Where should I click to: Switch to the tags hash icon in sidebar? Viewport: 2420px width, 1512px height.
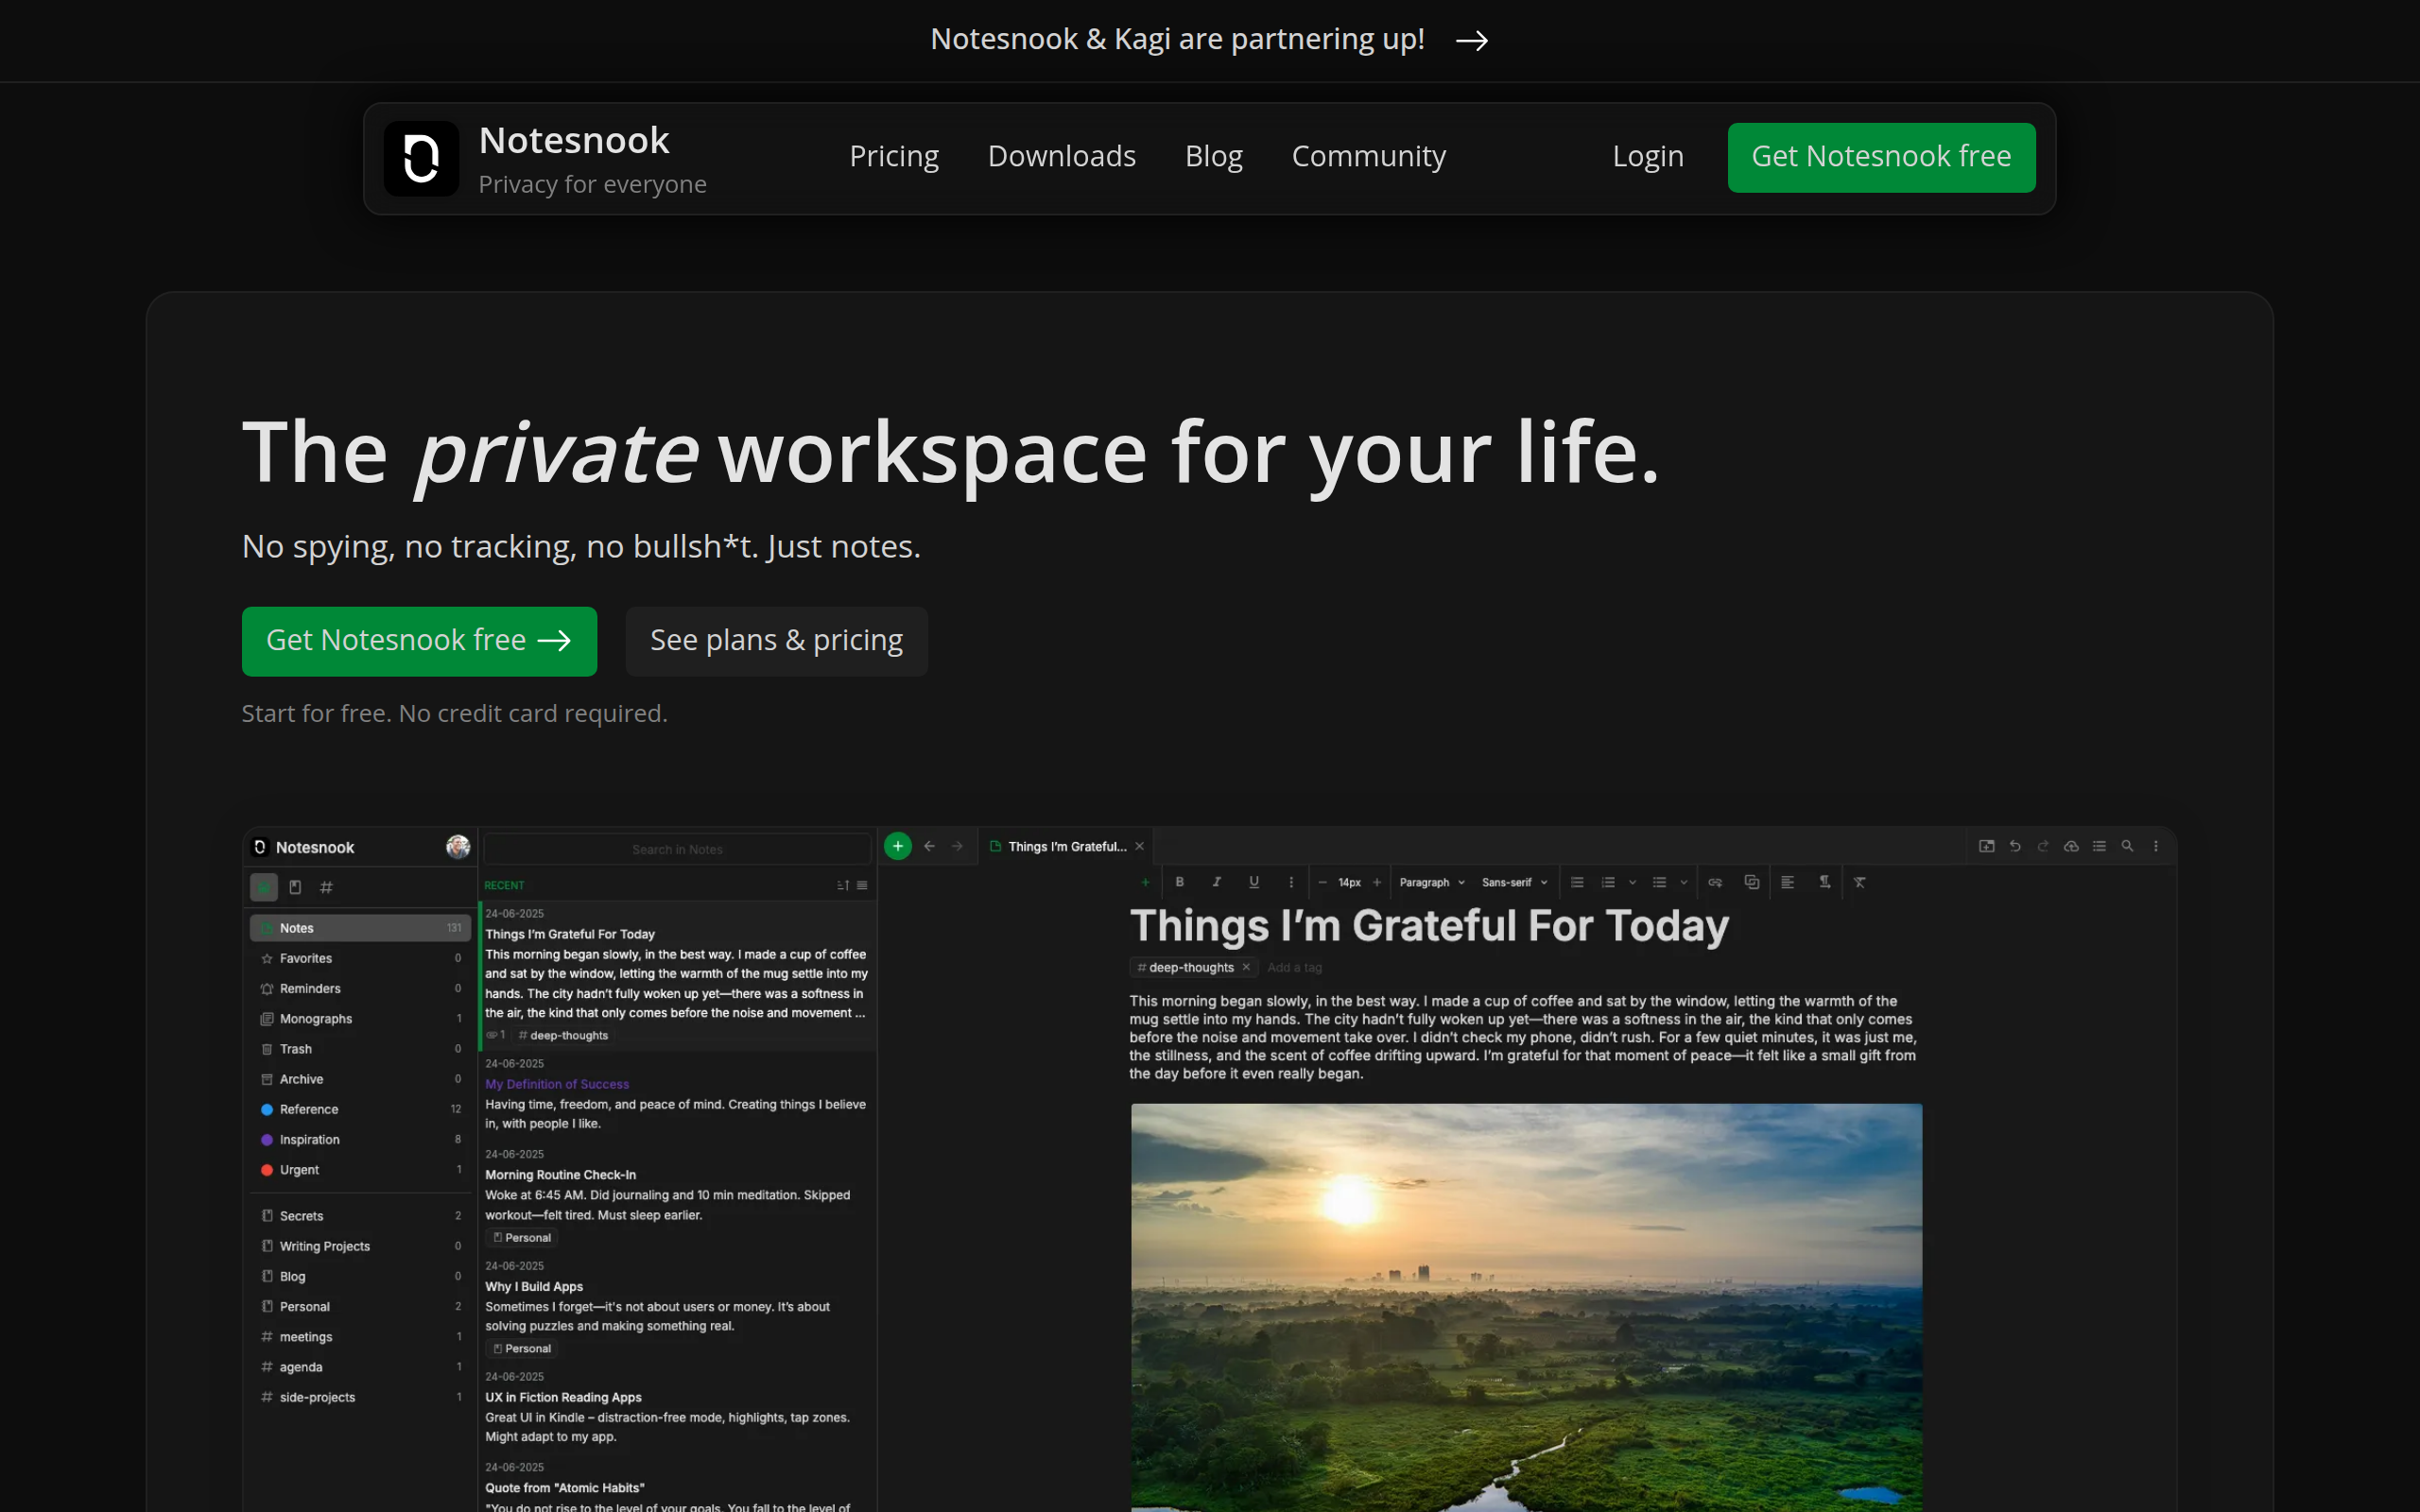pyautogui.click(x=326, y=887)
